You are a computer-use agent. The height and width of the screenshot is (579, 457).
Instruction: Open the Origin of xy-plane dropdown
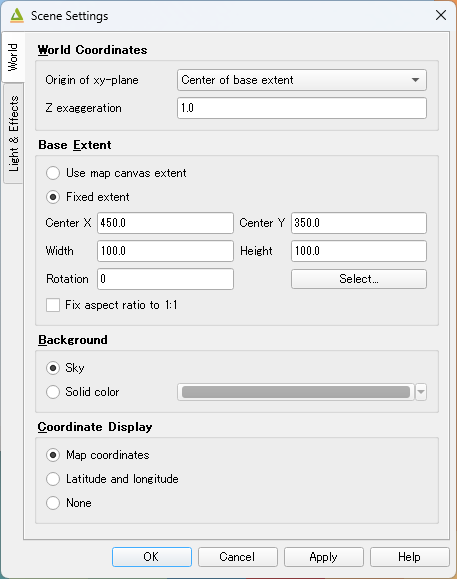[302, 80]
